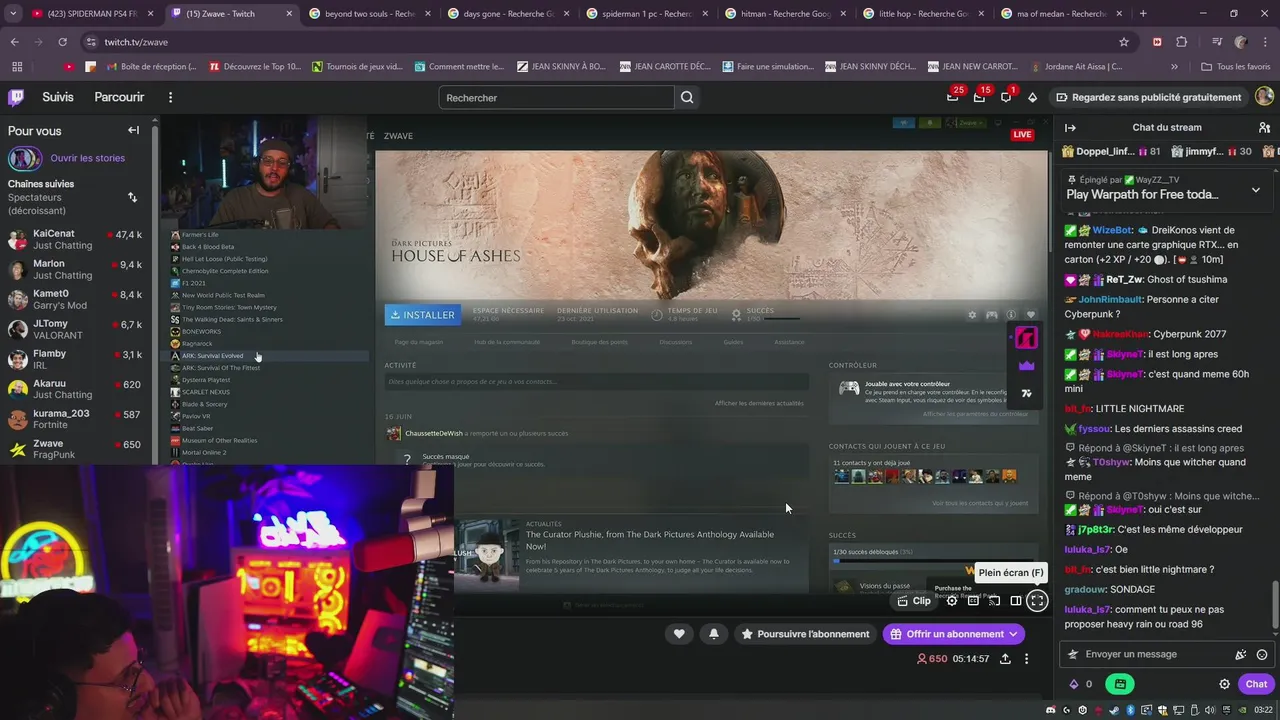1280x720 pixels.
Task: Open the Twitch home logo
Action: 16,97
